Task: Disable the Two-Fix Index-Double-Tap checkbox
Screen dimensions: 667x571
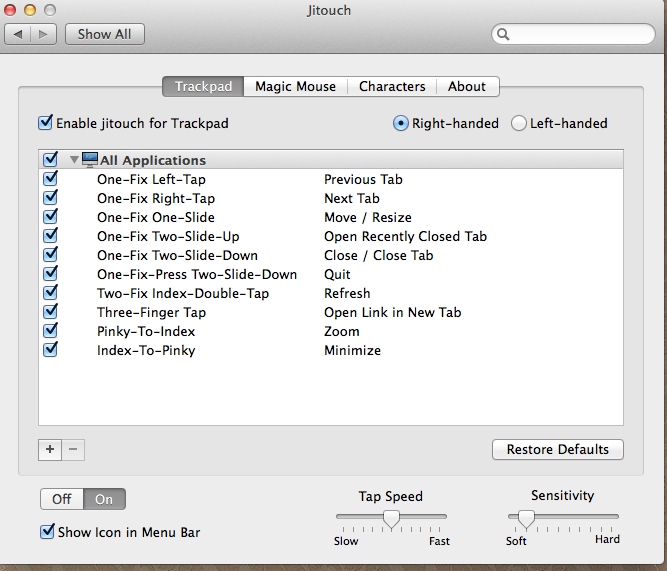Action: [50, 292]
